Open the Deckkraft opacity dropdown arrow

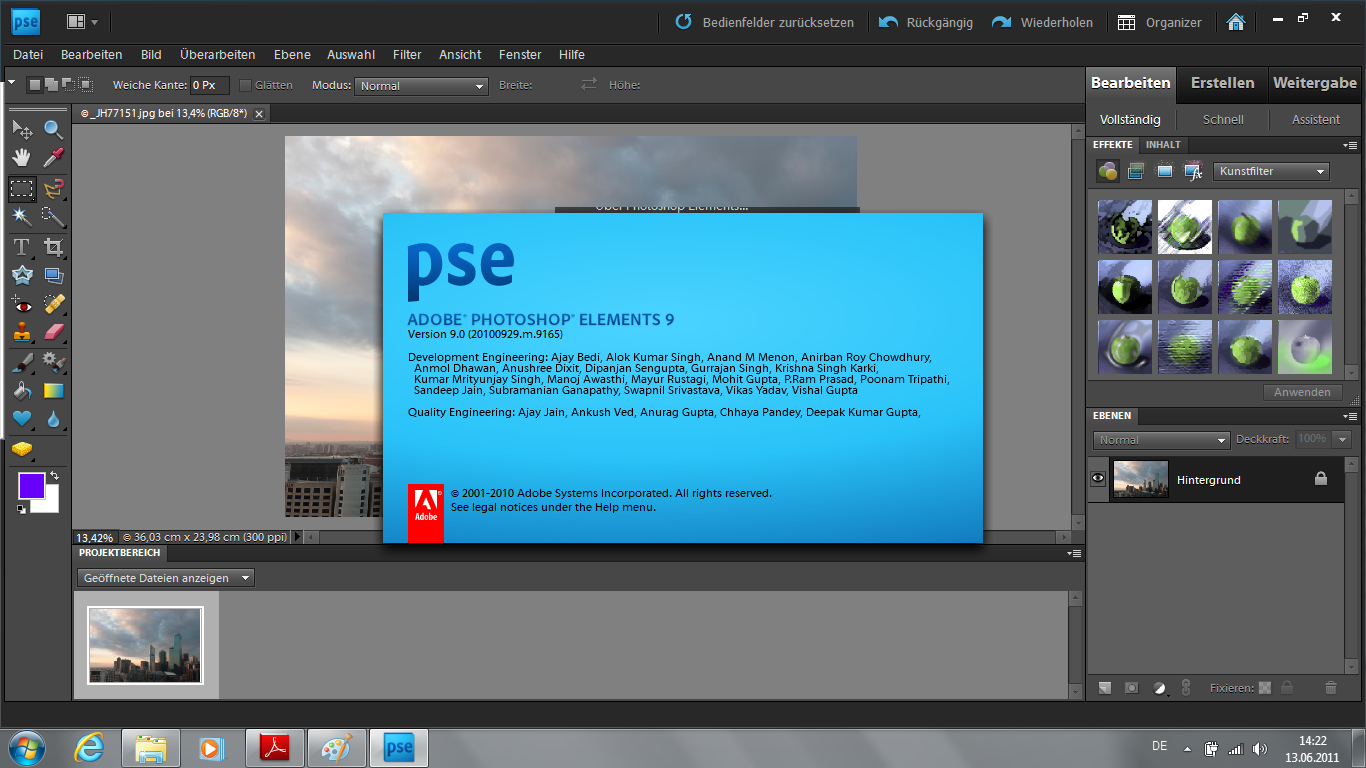1342,439
